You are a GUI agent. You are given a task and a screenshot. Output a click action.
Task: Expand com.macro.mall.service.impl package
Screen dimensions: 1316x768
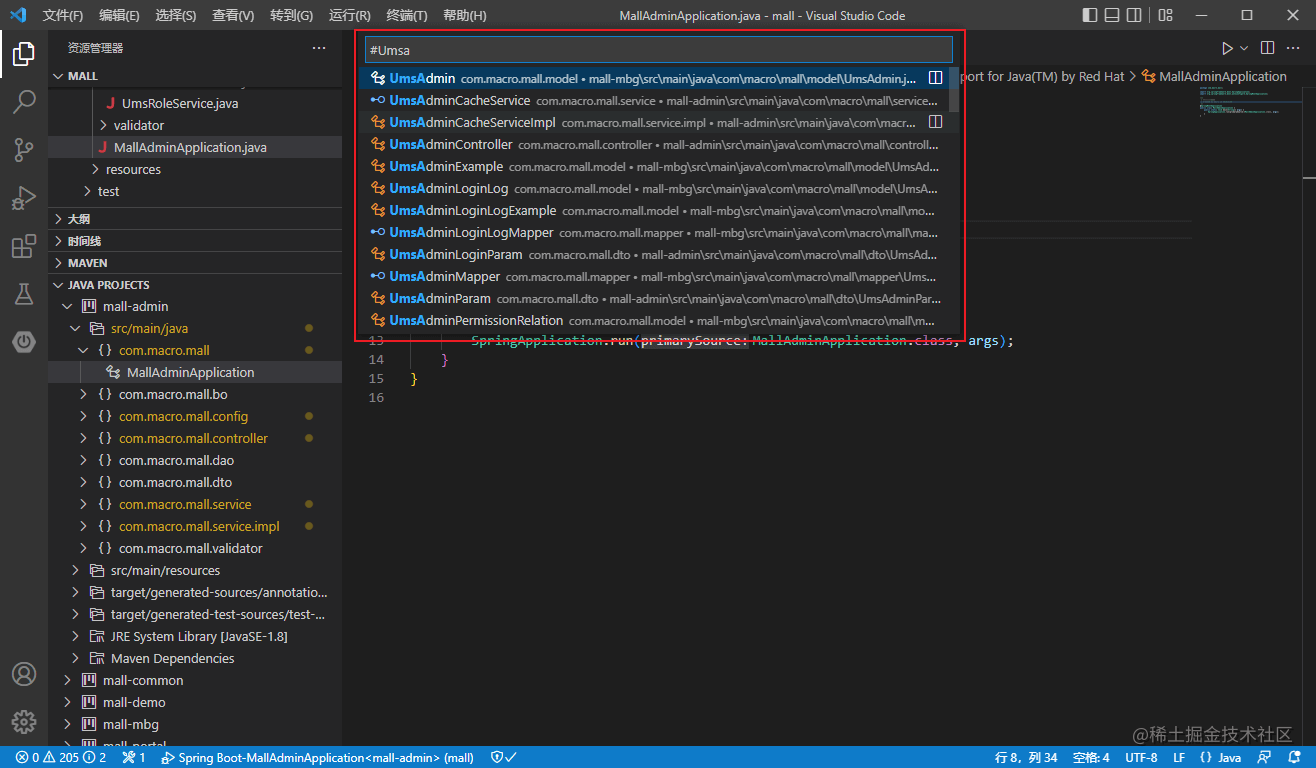point(195,526)
